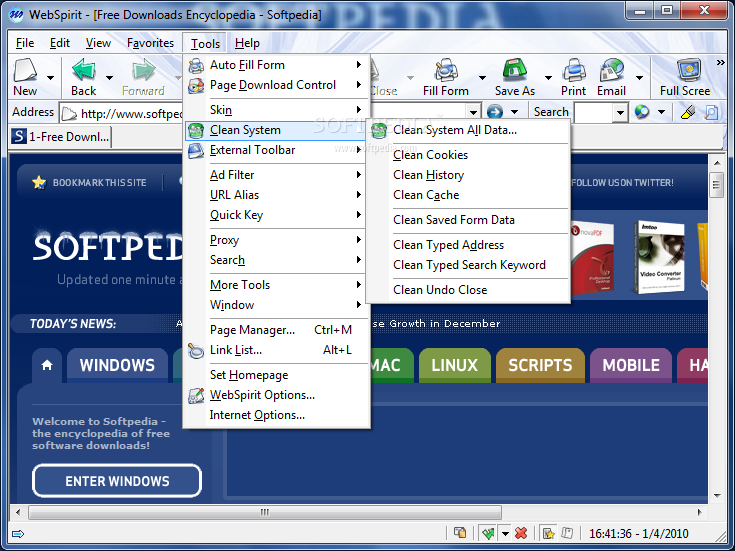The height and width of the screenshot is (551, 735).
Task: Choose Clean Saved Form Data
Action: 468,220
